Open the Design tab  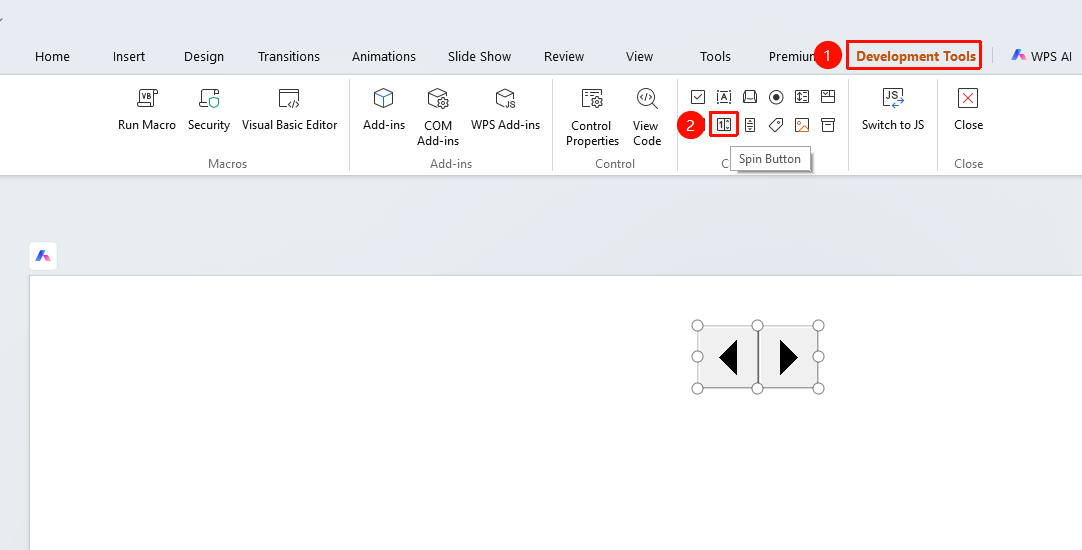(x=204, y=57)
